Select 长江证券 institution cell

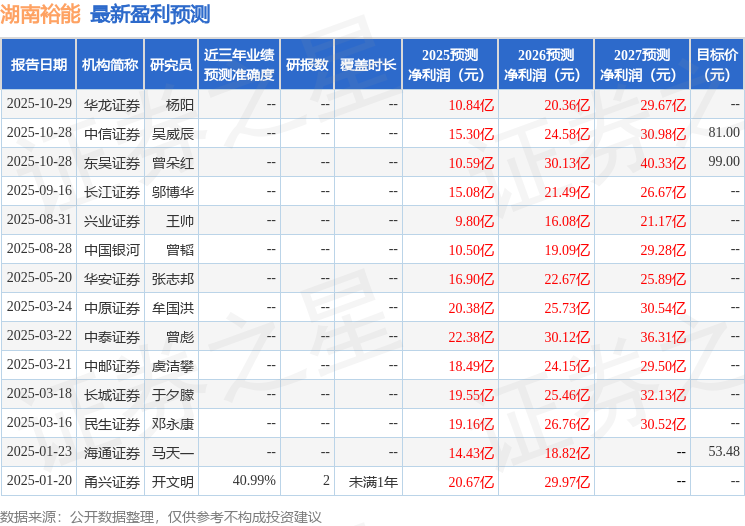coord(112,192)
